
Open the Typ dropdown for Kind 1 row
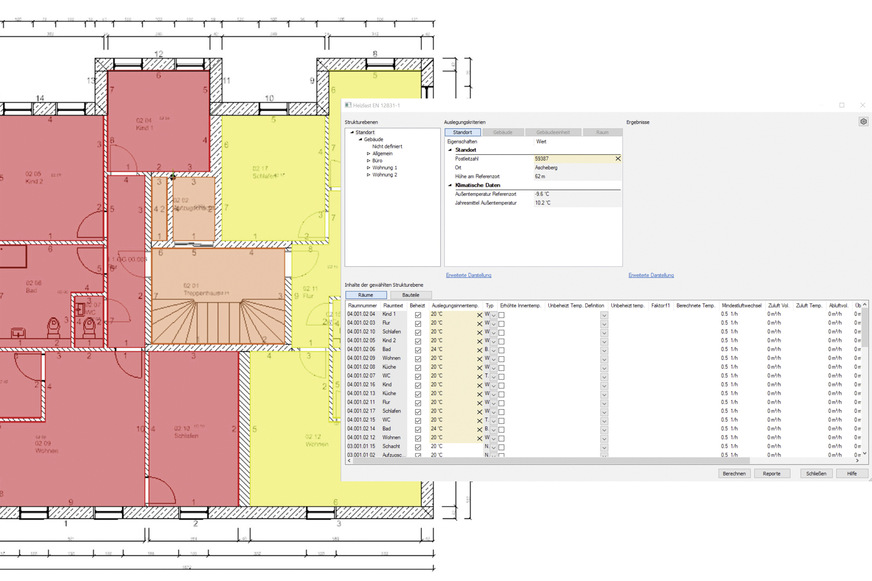493,314
